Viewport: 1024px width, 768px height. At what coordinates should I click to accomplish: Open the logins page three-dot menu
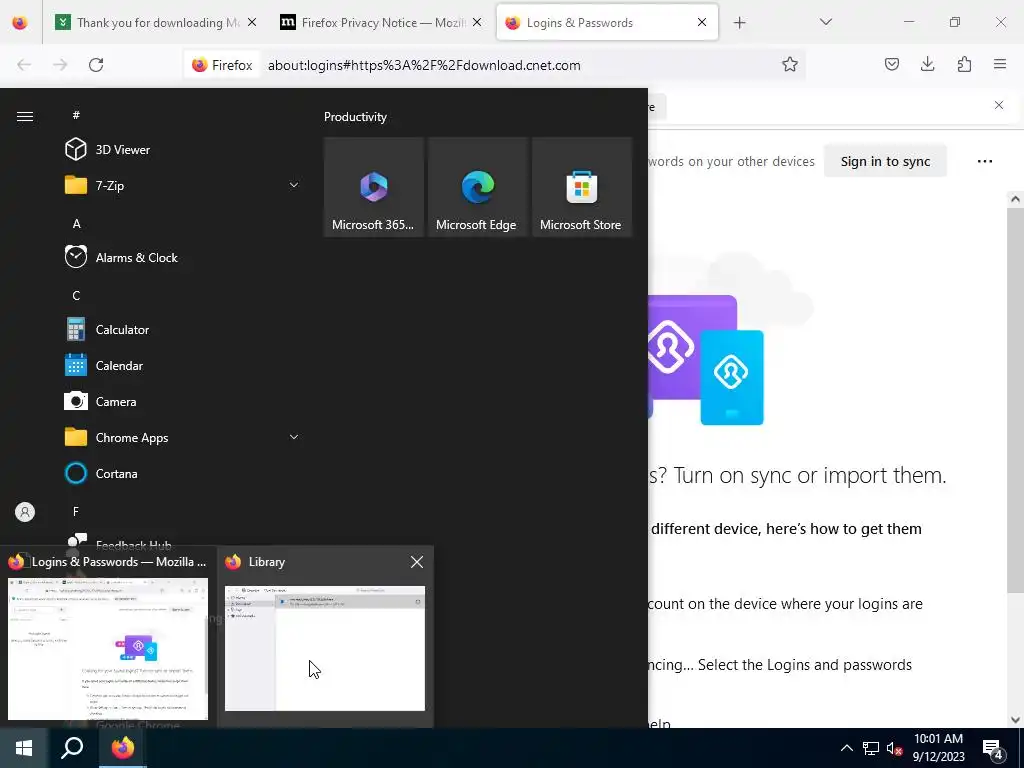[x=984, y=161]
